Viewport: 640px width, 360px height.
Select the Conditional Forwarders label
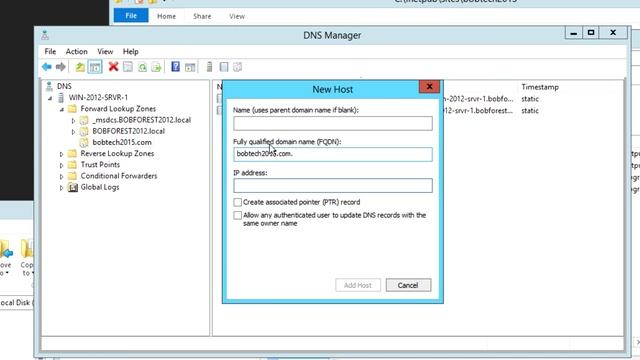coord(119,176)
